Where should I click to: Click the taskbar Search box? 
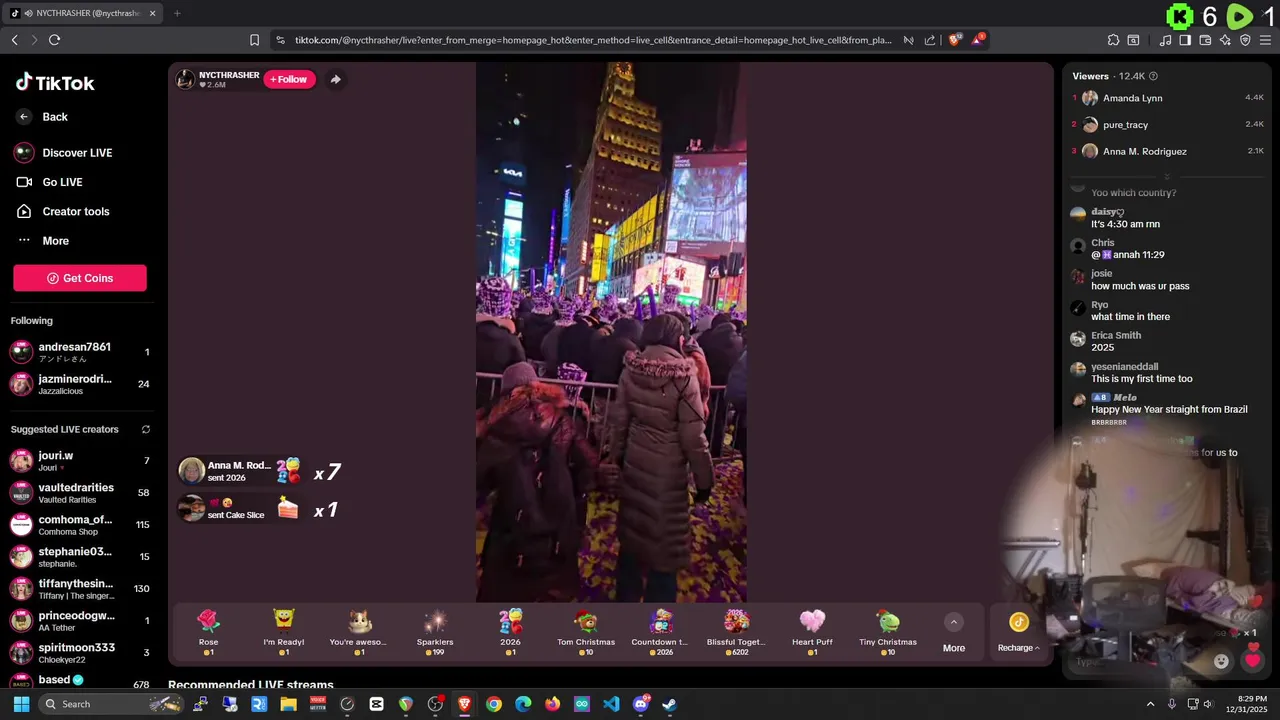(110, 704)
